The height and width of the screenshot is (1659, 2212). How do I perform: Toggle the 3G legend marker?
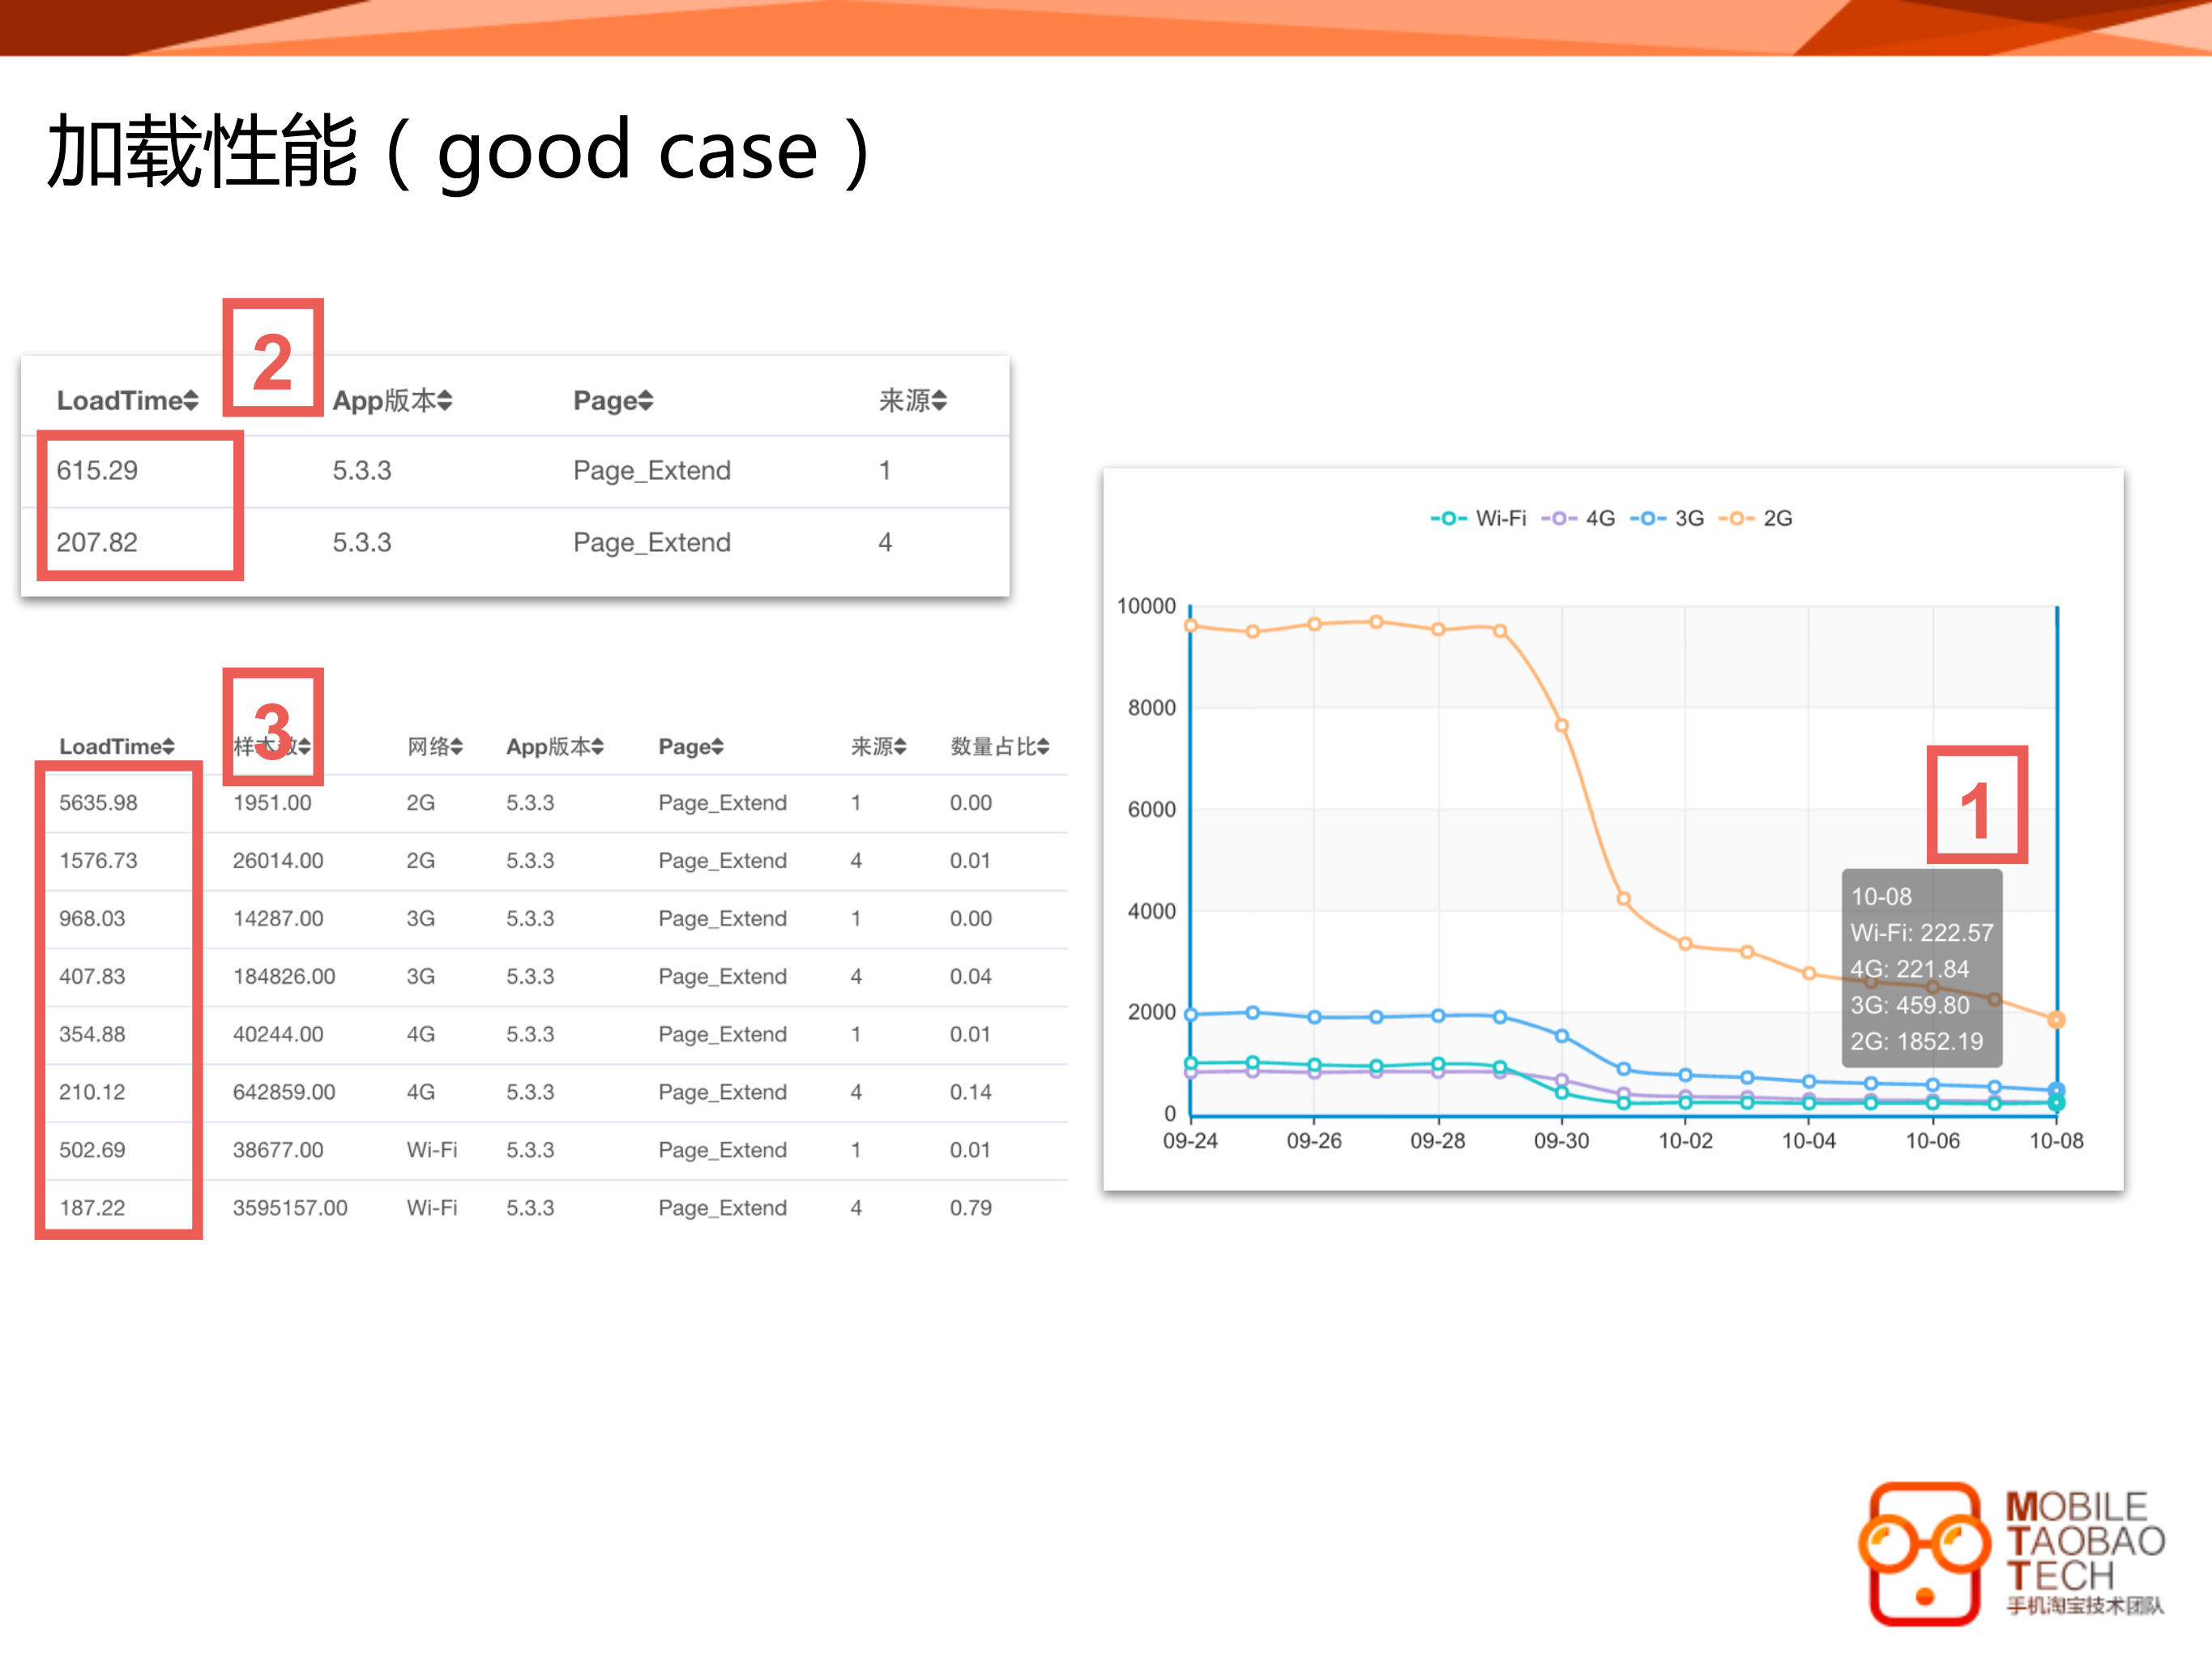pyautogui.click(x=1647, y=518)
